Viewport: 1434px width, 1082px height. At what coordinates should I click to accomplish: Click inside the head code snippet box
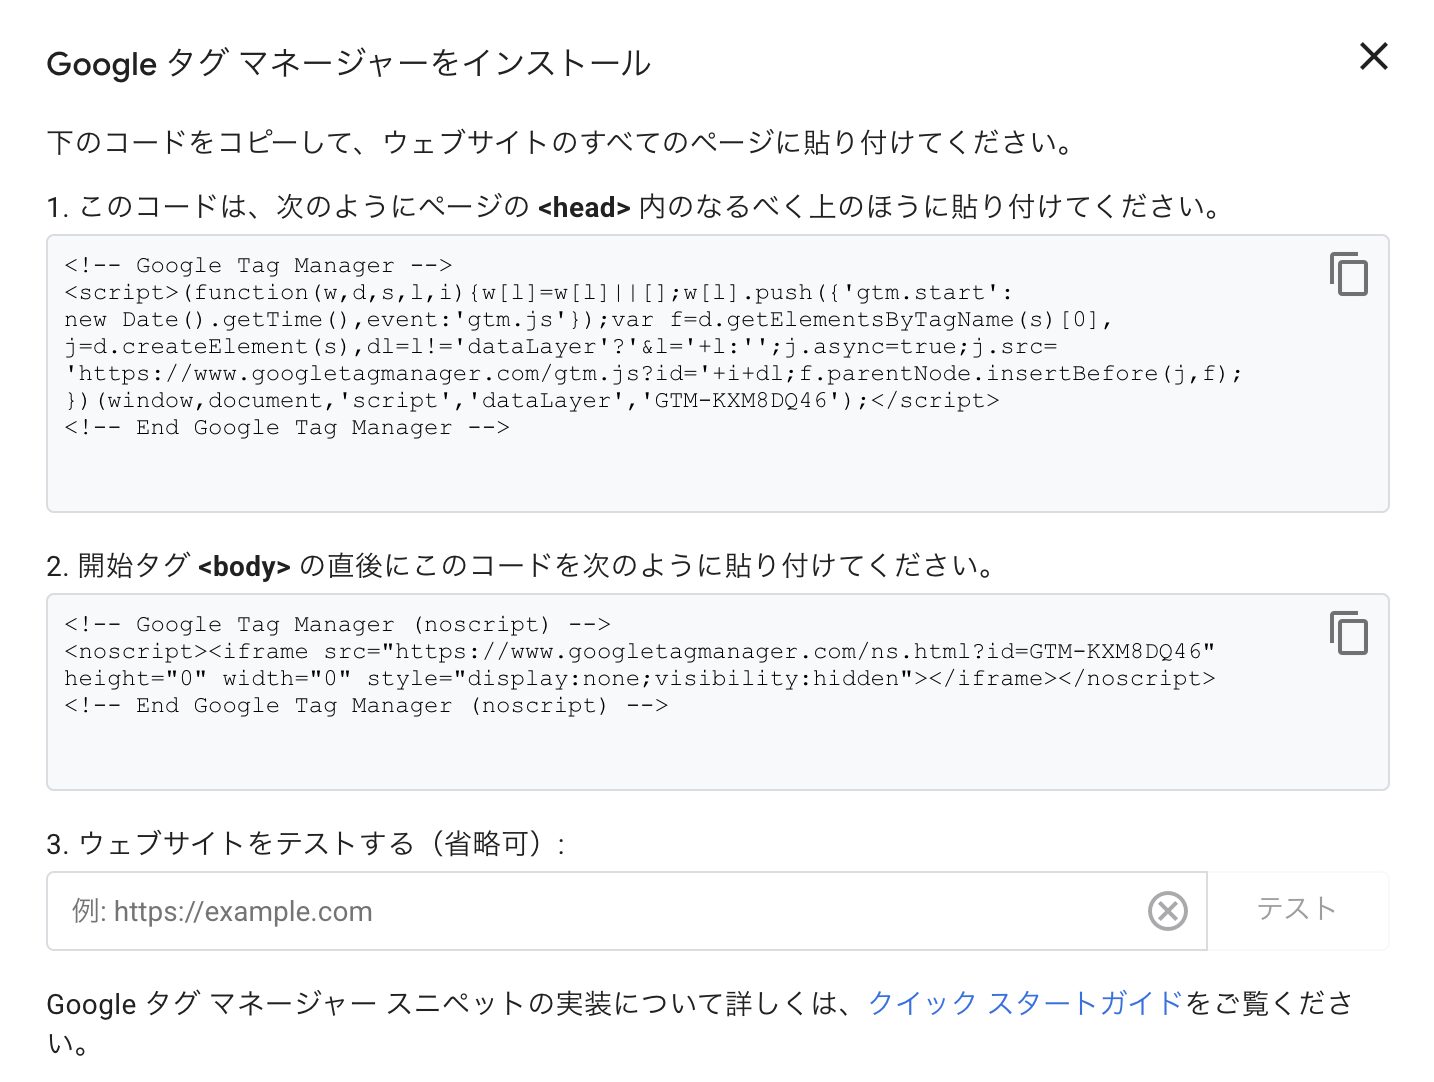pos(700,470)
